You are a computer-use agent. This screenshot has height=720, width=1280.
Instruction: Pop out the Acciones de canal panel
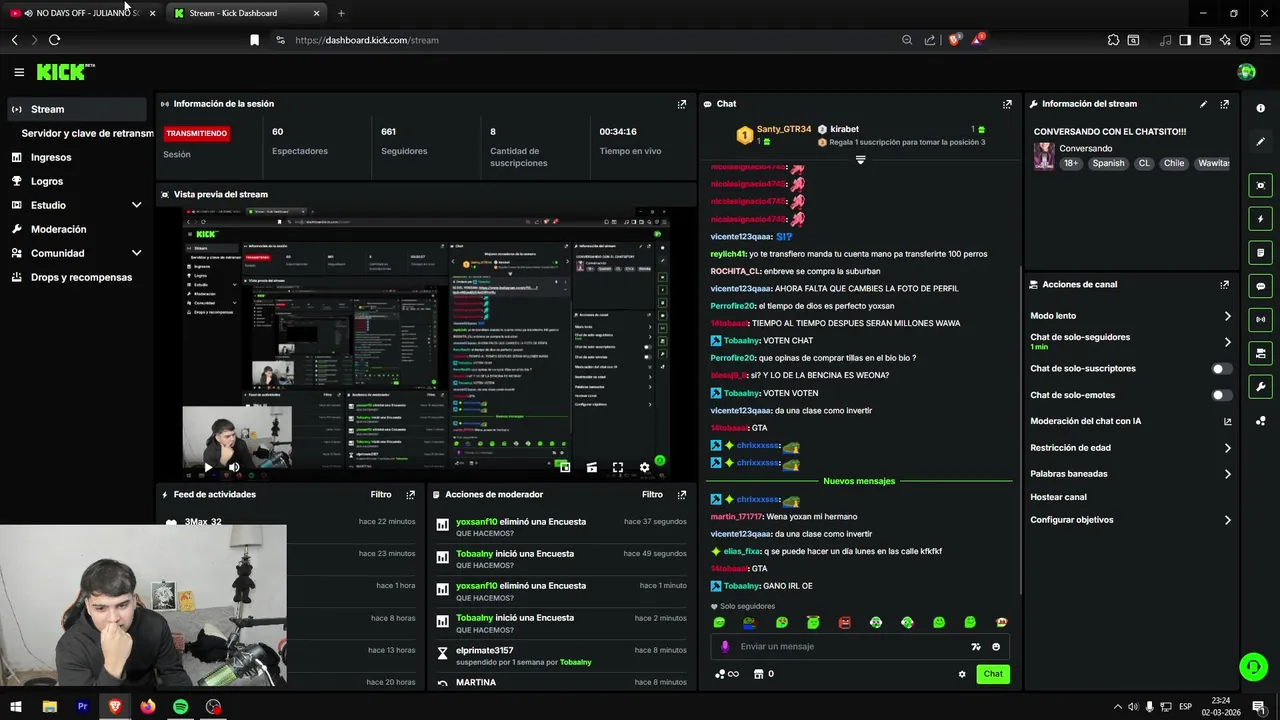click(1224, 285)
